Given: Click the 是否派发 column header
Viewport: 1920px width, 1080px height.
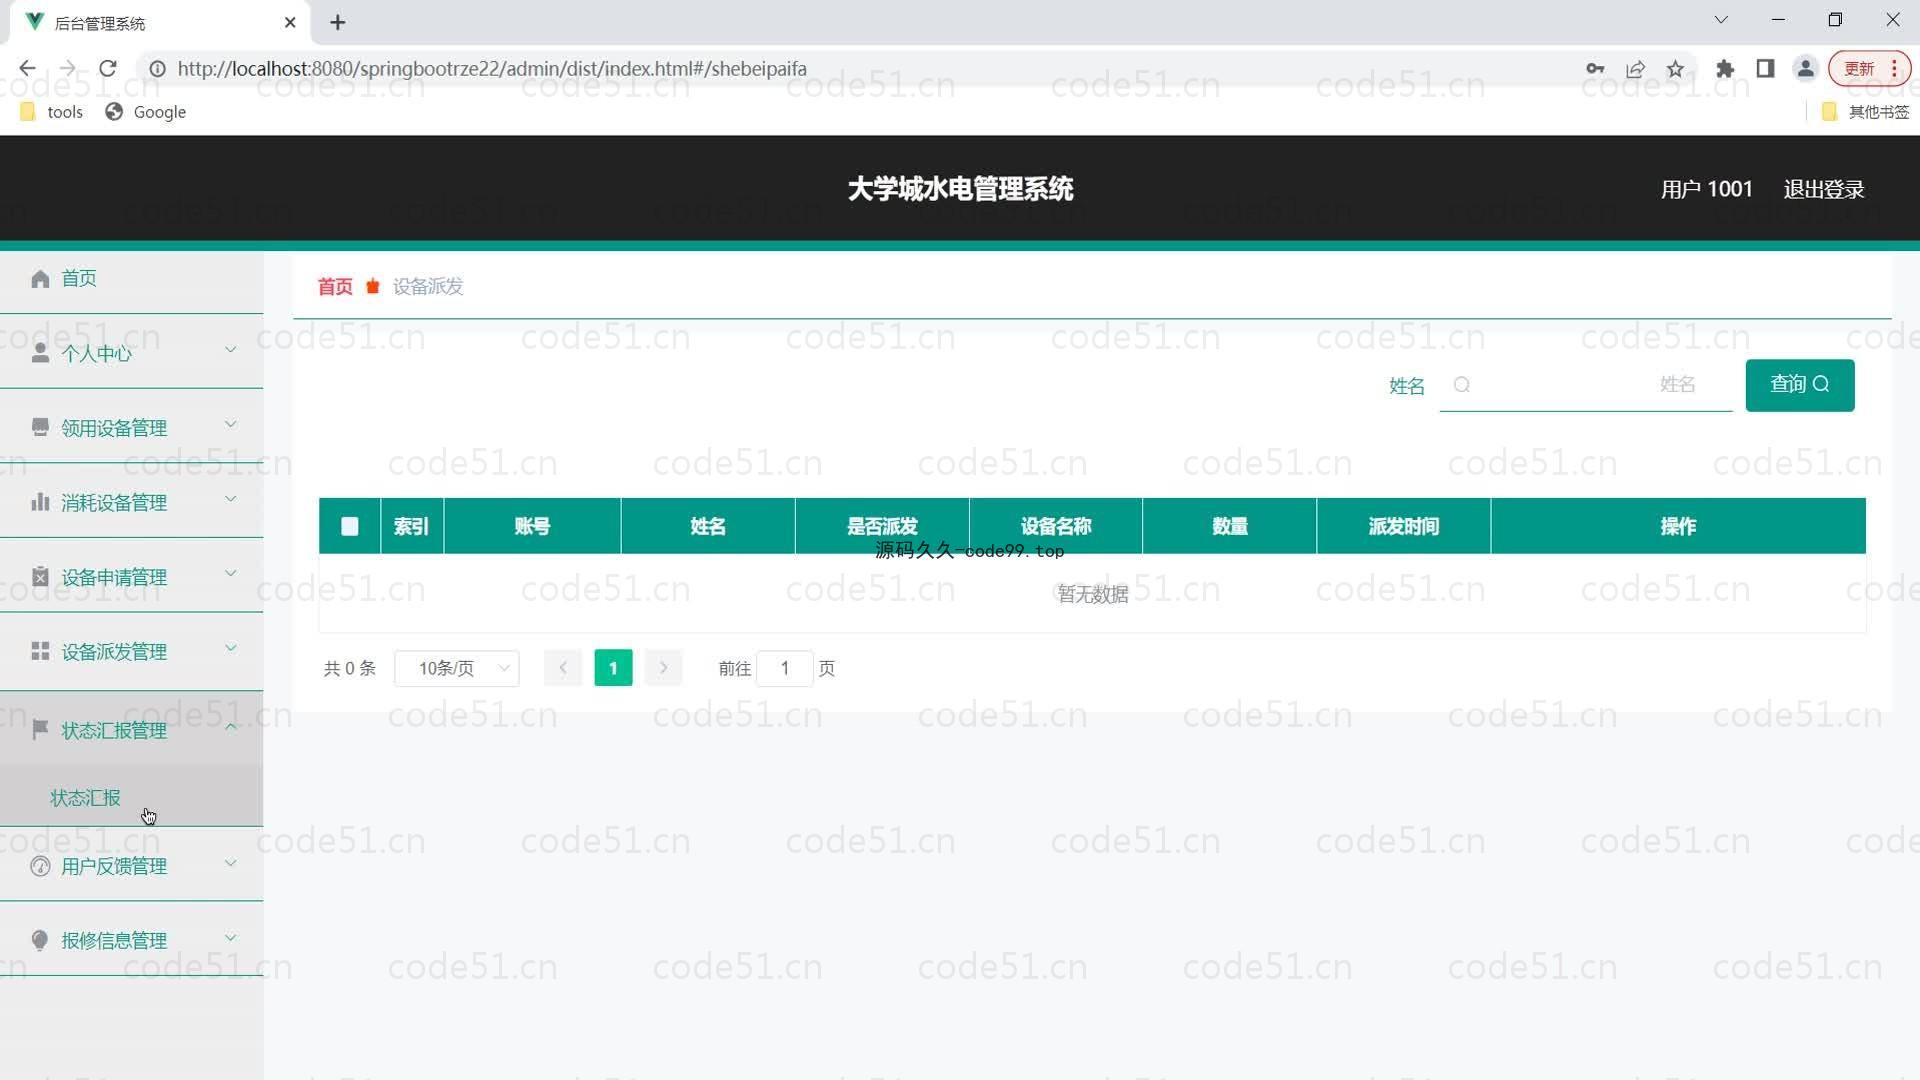Looking at the screenshot, I should pos(882,526).
